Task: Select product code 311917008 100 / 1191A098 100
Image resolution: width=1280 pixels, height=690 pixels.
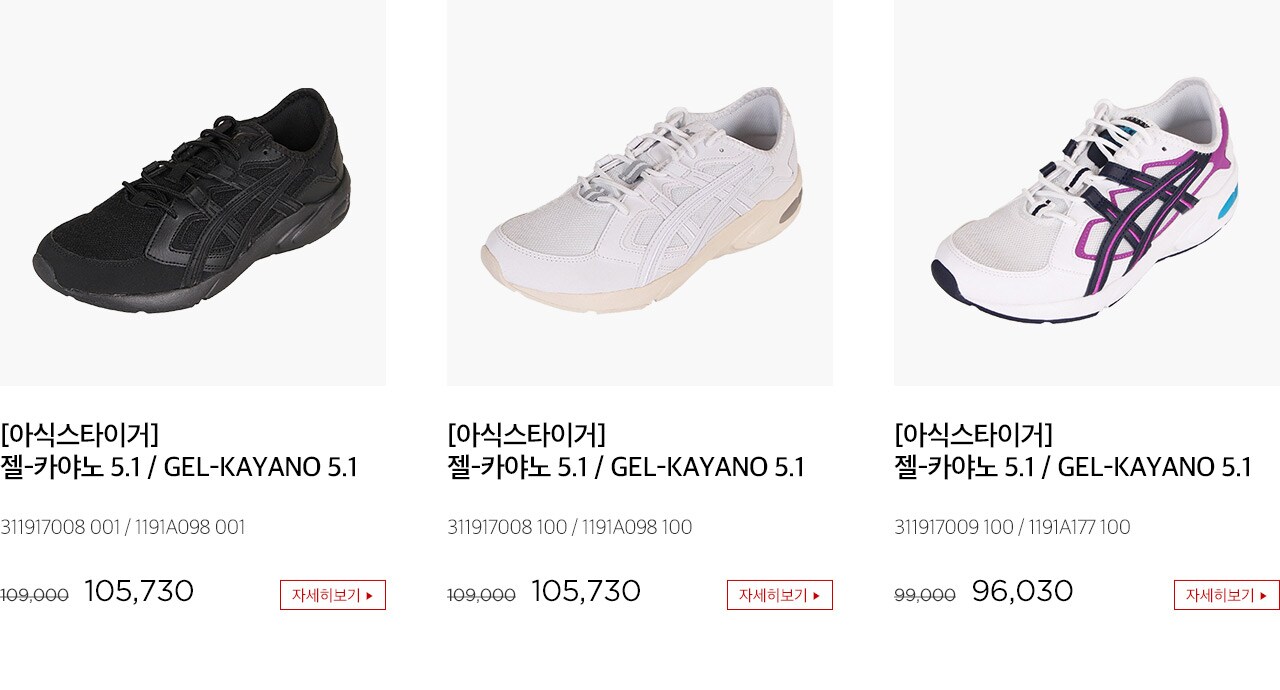Action: click(x=570, y=527)
